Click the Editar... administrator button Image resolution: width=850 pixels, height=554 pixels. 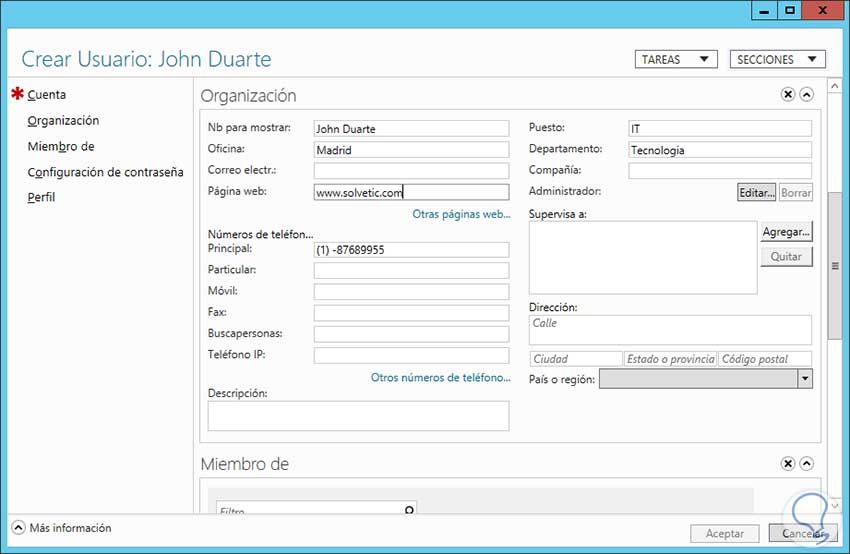[x=756, y=192]
